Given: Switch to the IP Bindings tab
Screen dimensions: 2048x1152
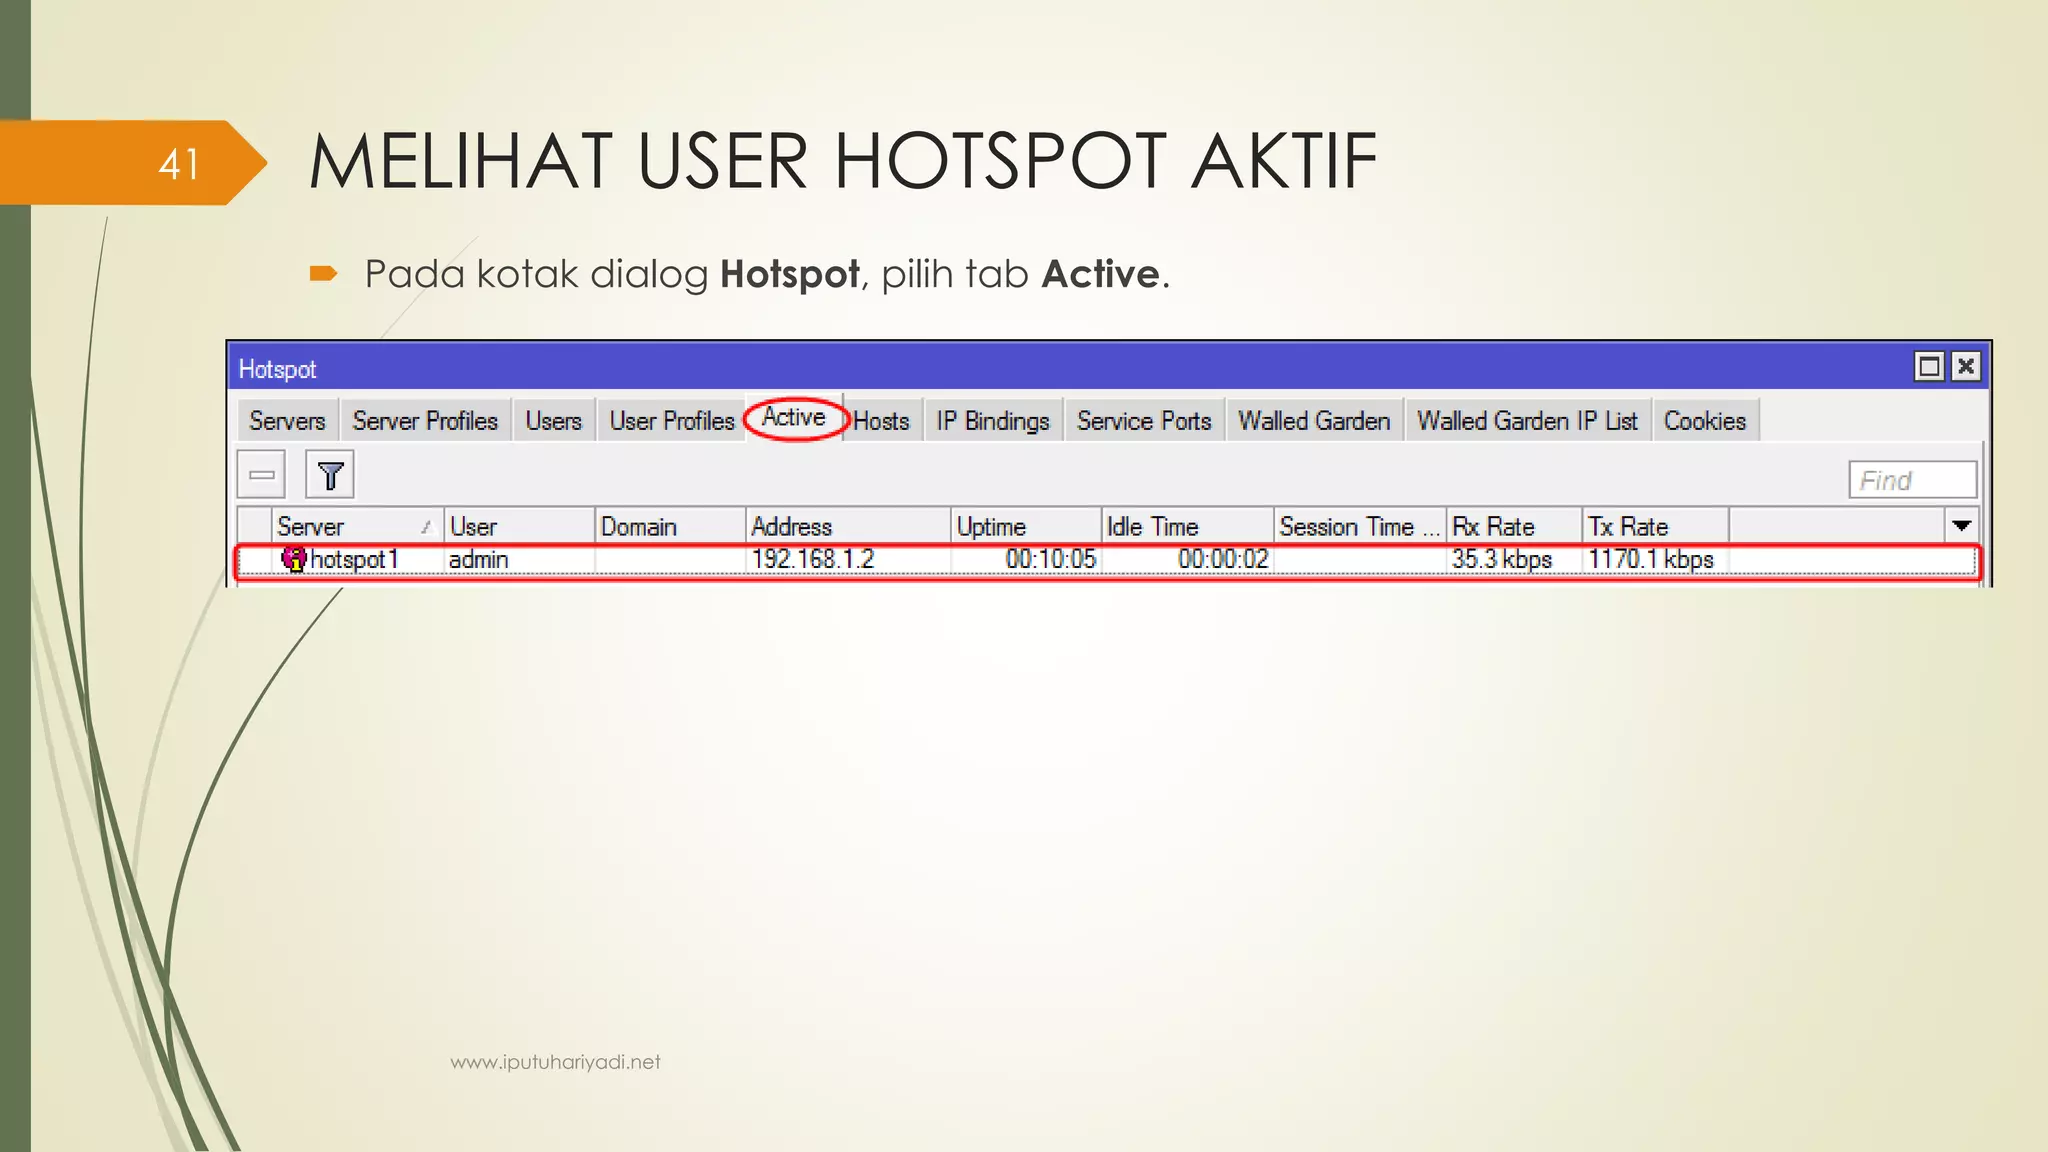Looking at the screenshot, I should coord(993,421).
